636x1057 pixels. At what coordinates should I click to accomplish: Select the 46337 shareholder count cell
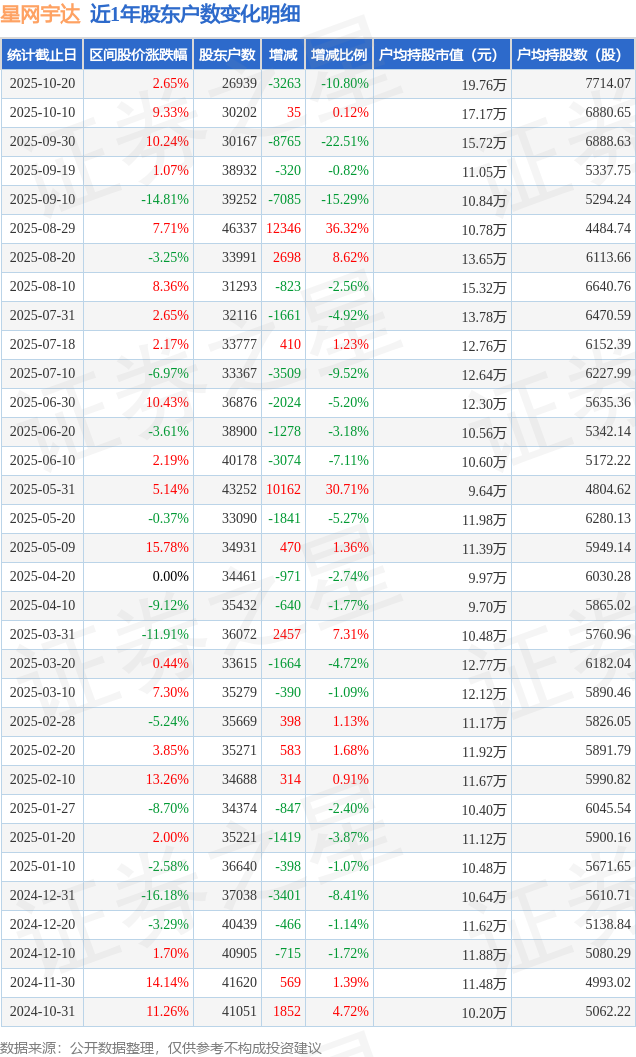239,229
